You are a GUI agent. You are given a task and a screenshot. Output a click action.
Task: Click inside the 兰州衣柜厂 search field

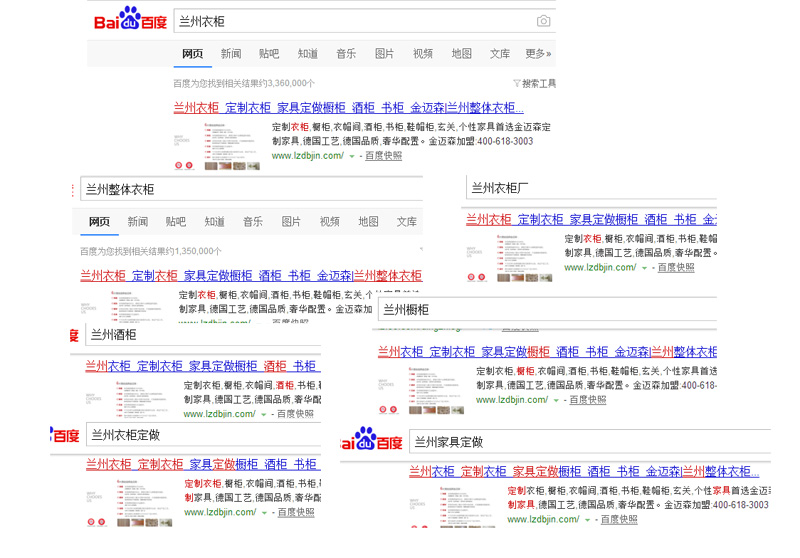pos(592,188)
